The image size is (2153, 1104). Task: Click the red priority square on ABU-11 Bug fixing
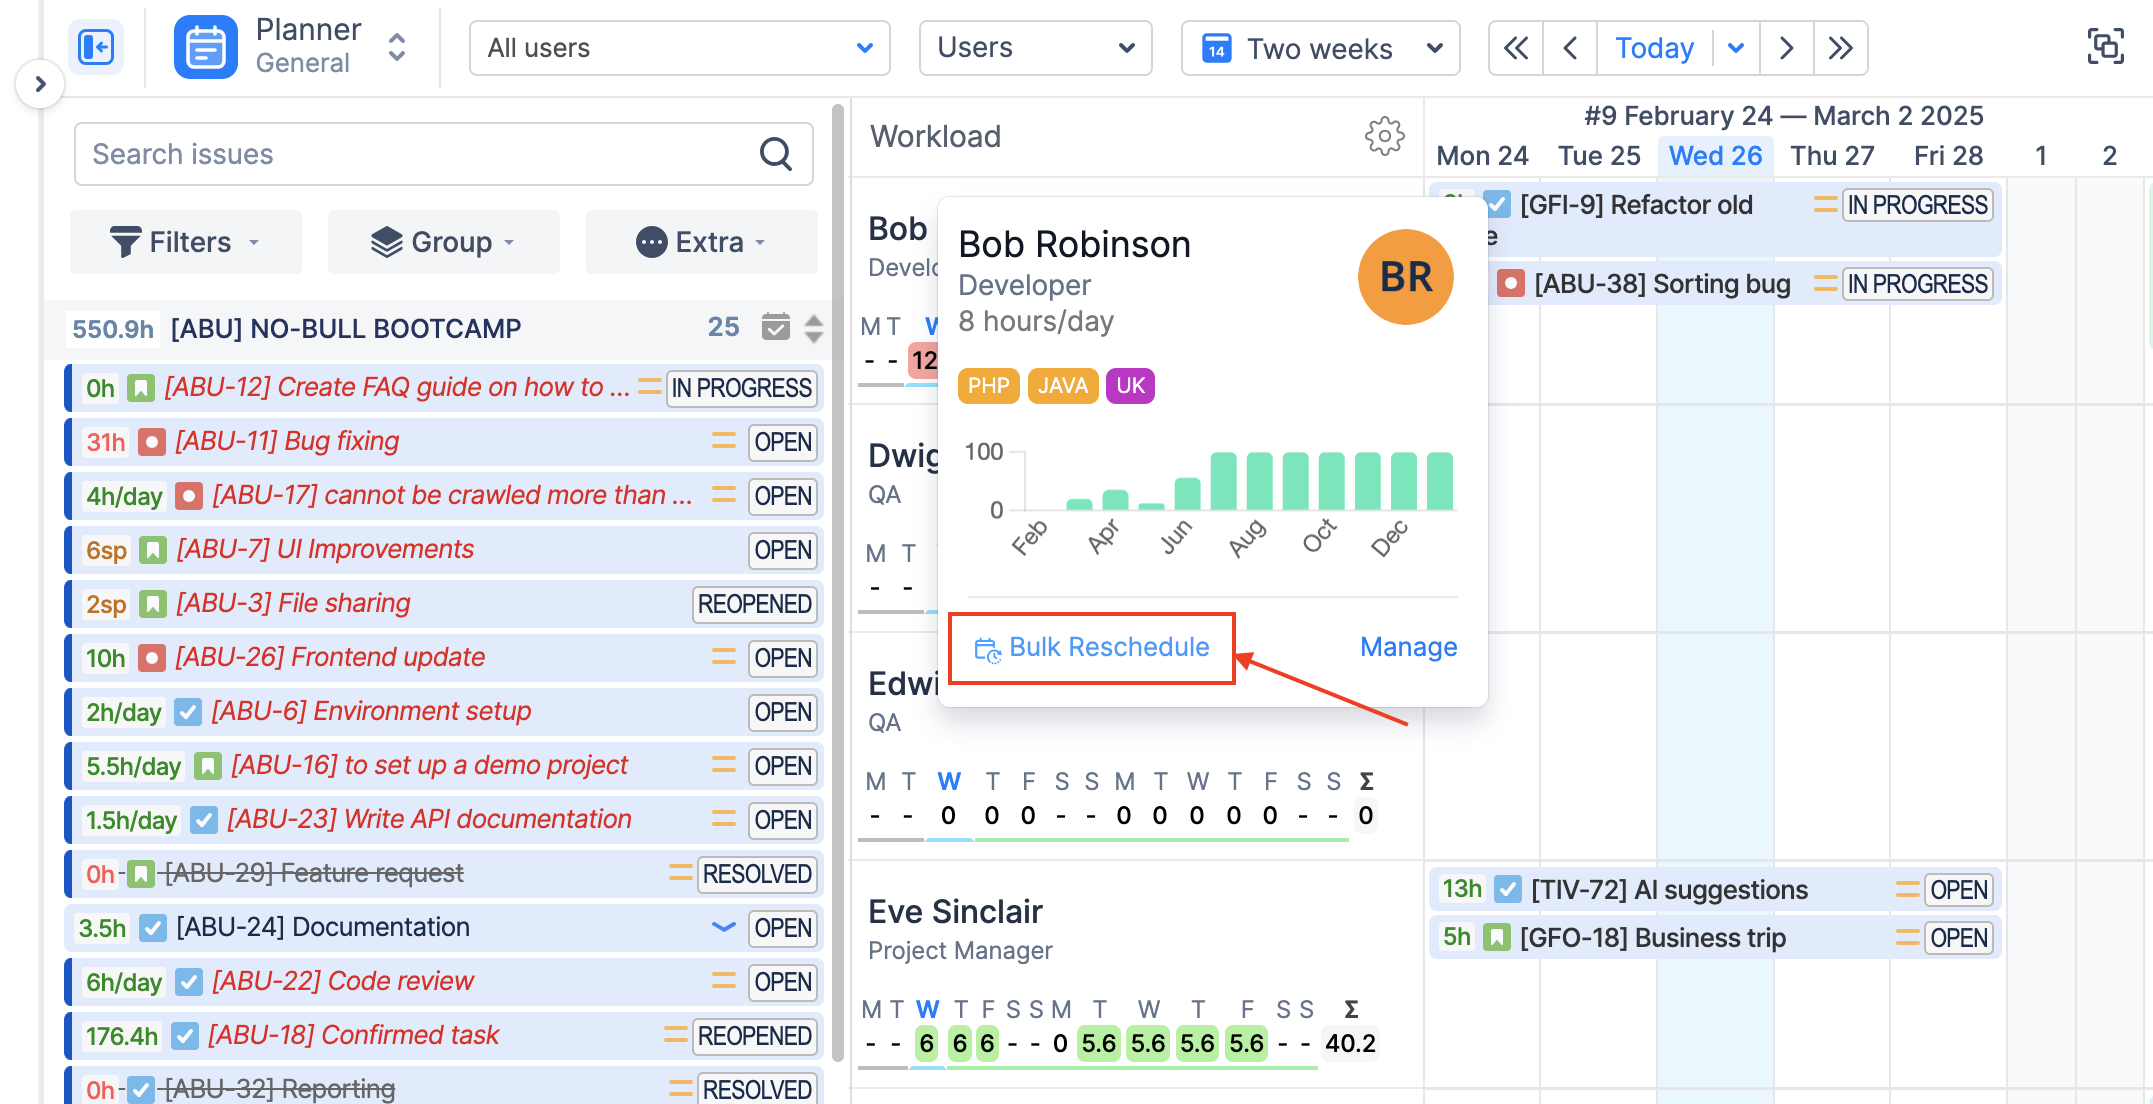pos(152,441)
